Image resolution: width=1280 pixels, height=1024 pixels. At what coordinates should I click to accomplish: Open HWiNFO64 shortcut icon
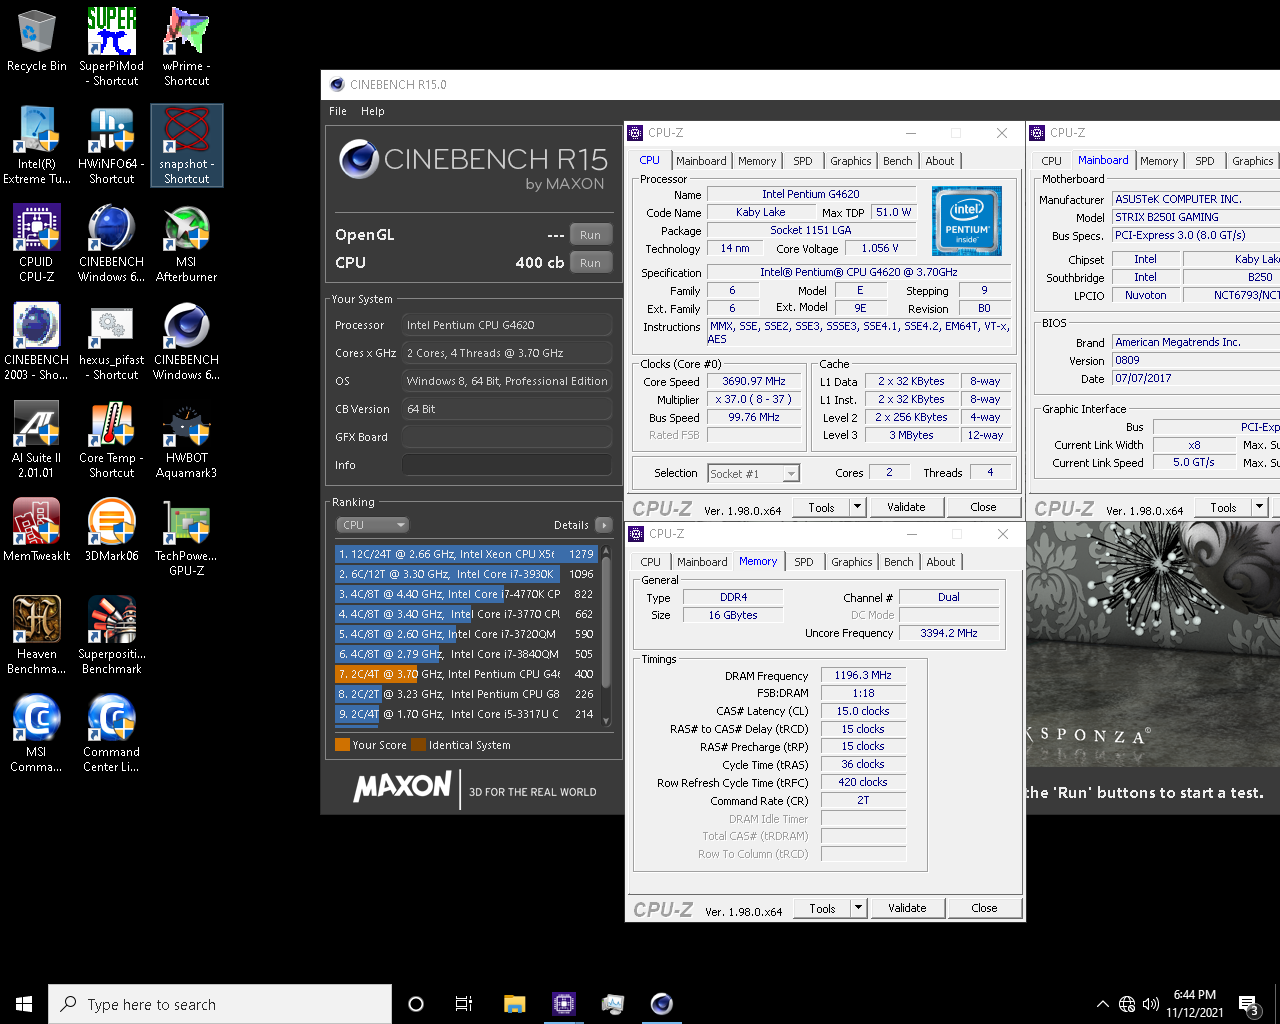pos(111,146)
